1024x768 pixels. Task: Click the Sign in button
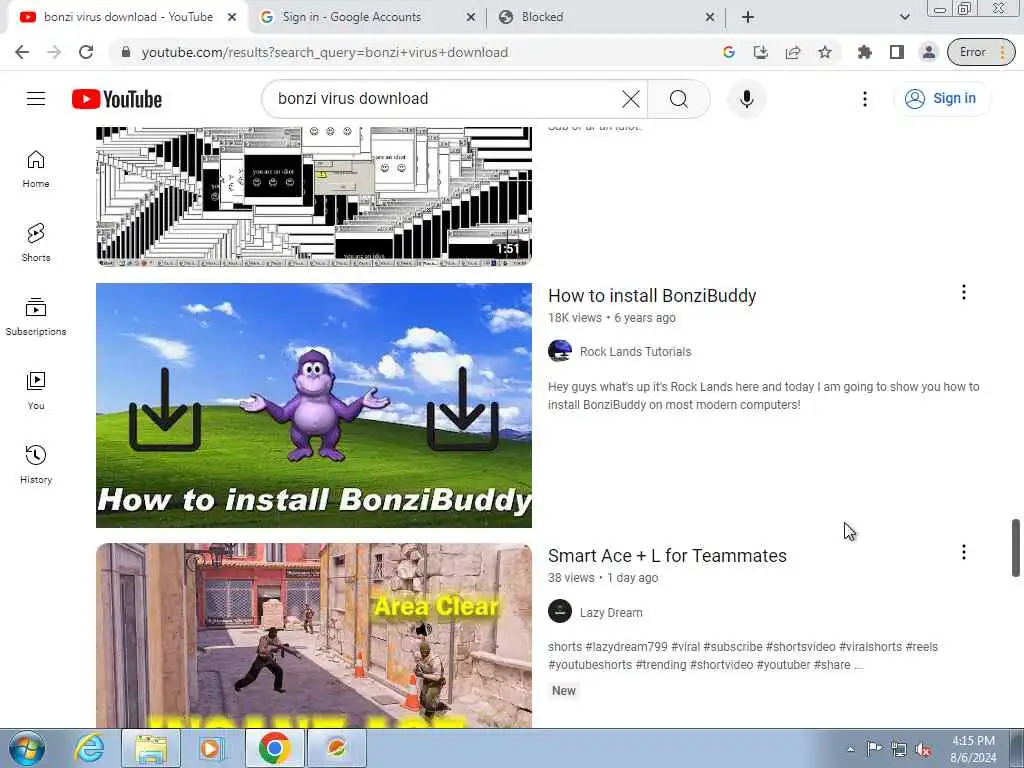click(x=941, y=99)
